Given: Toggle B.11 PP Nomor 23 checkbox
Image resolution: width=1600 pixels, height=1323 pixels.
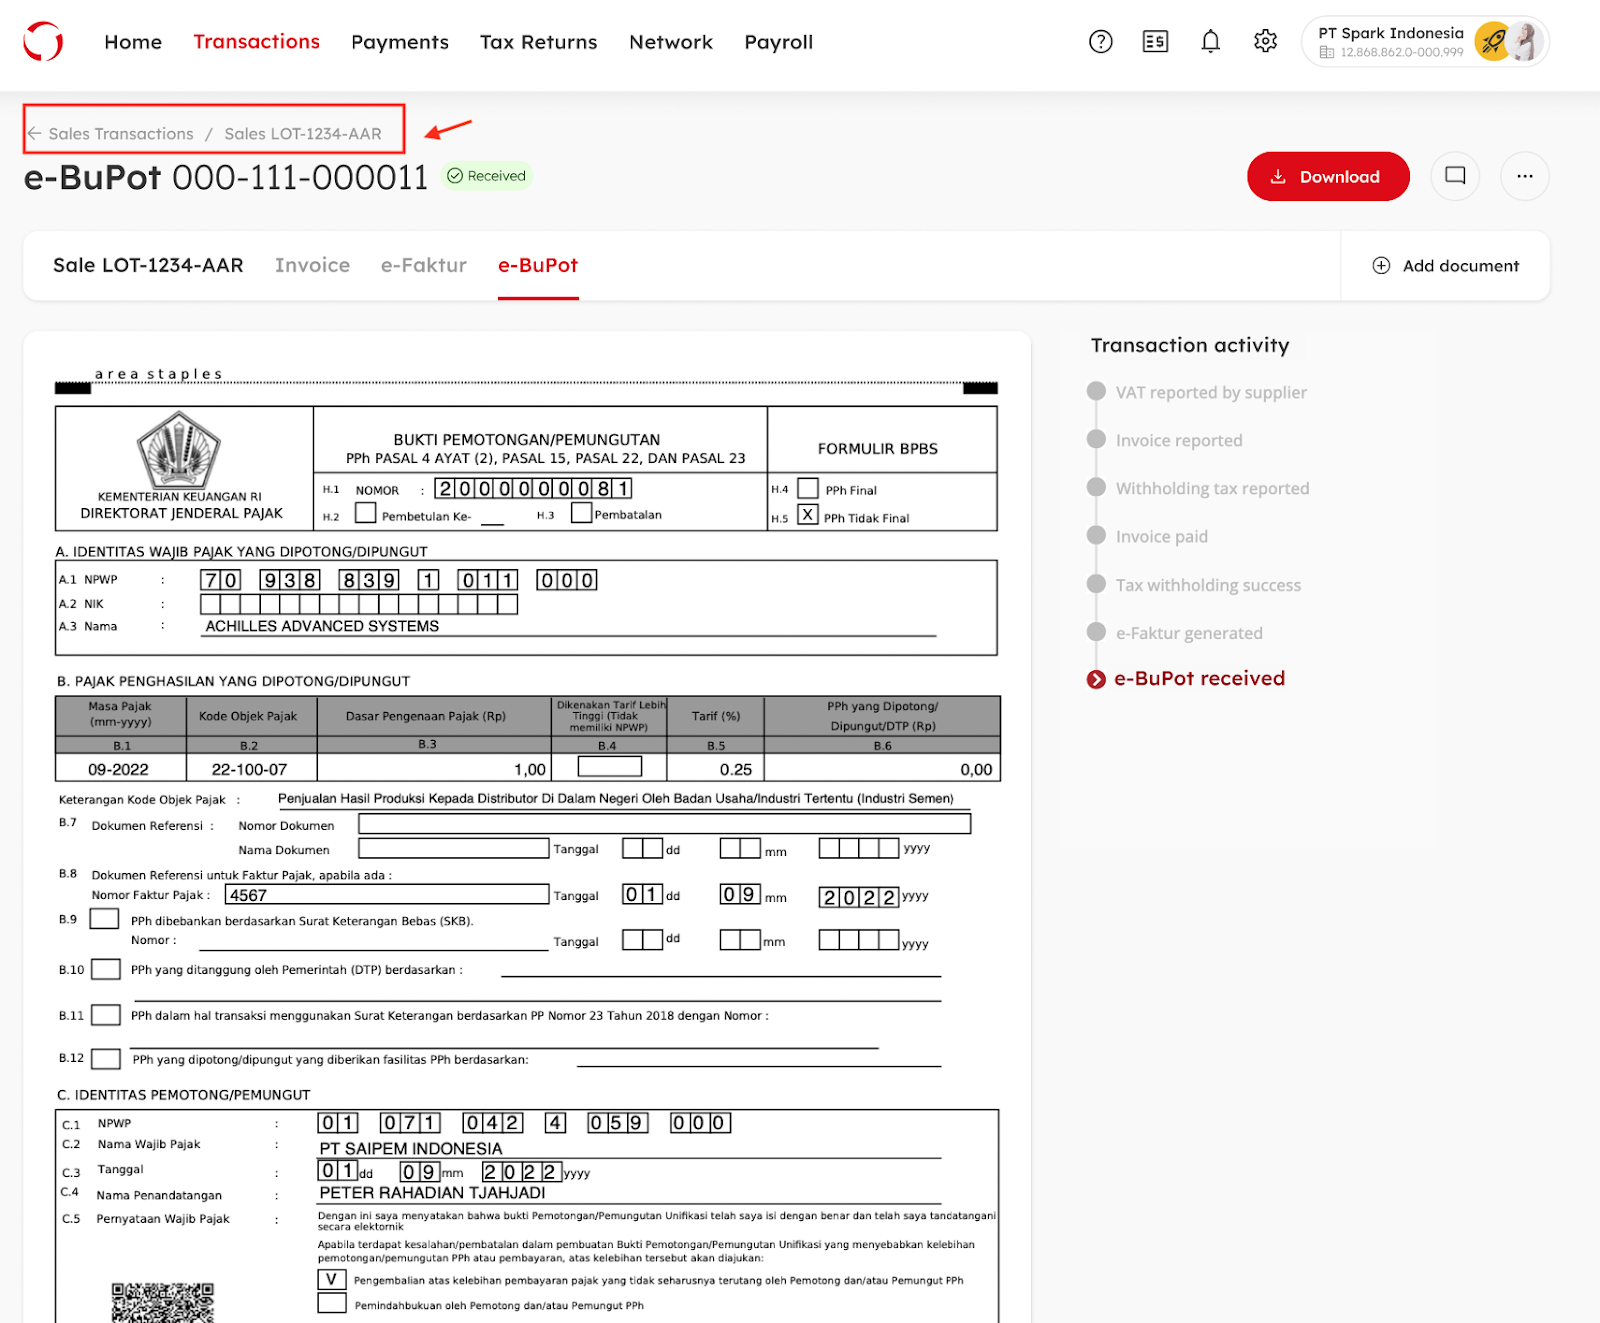Looking at the screenshot, I should pyautogui.click(x=106, y=1015).
